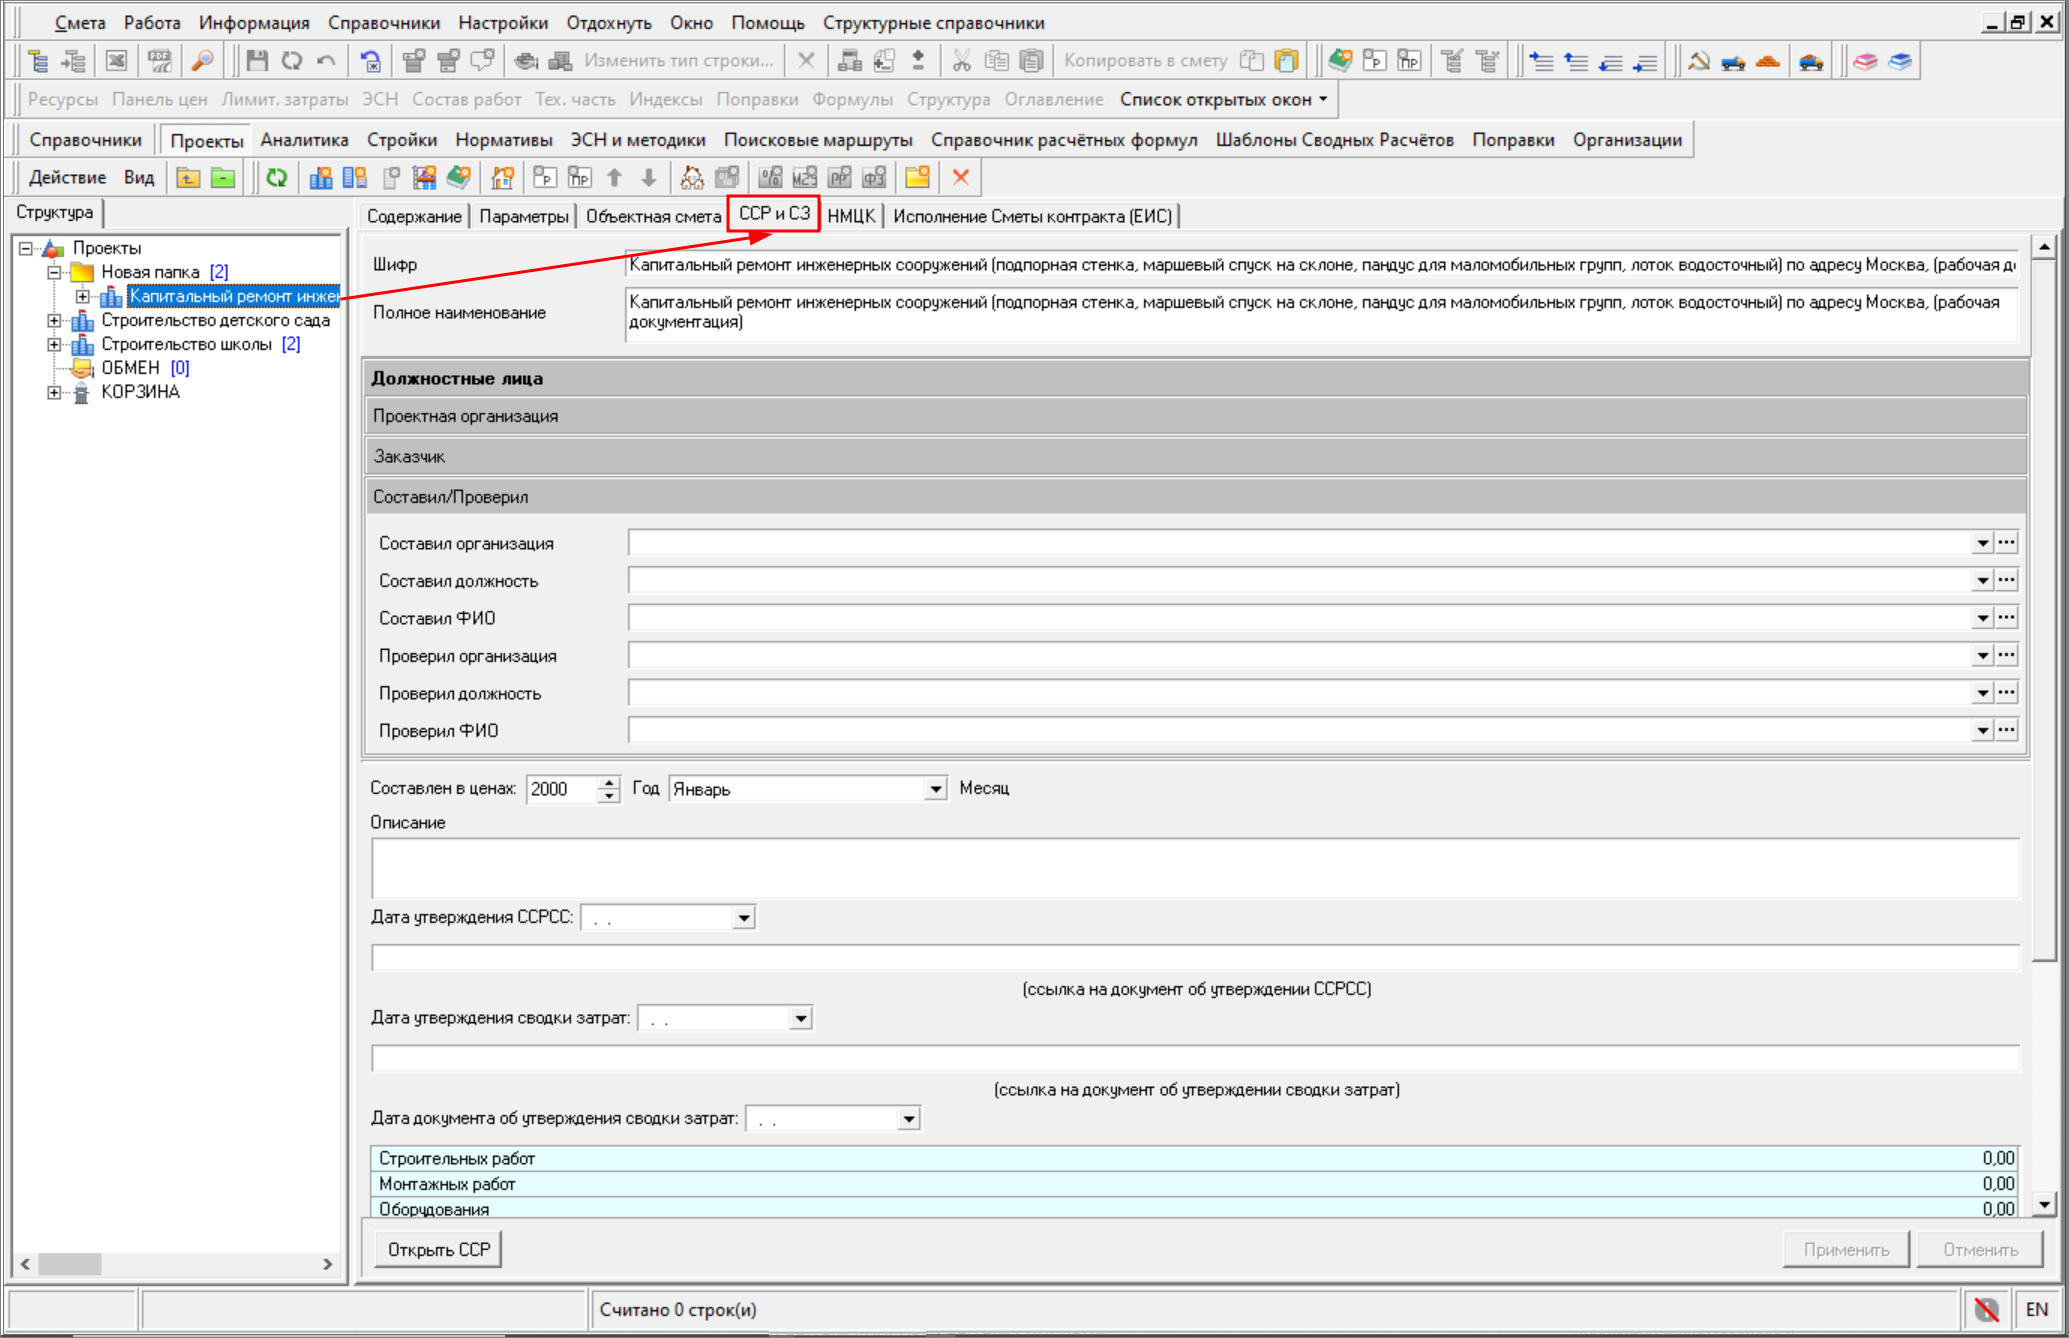2069x1338 pixels.
Task: Expand the Строительство школы tree node
Action: pos(54,344)
